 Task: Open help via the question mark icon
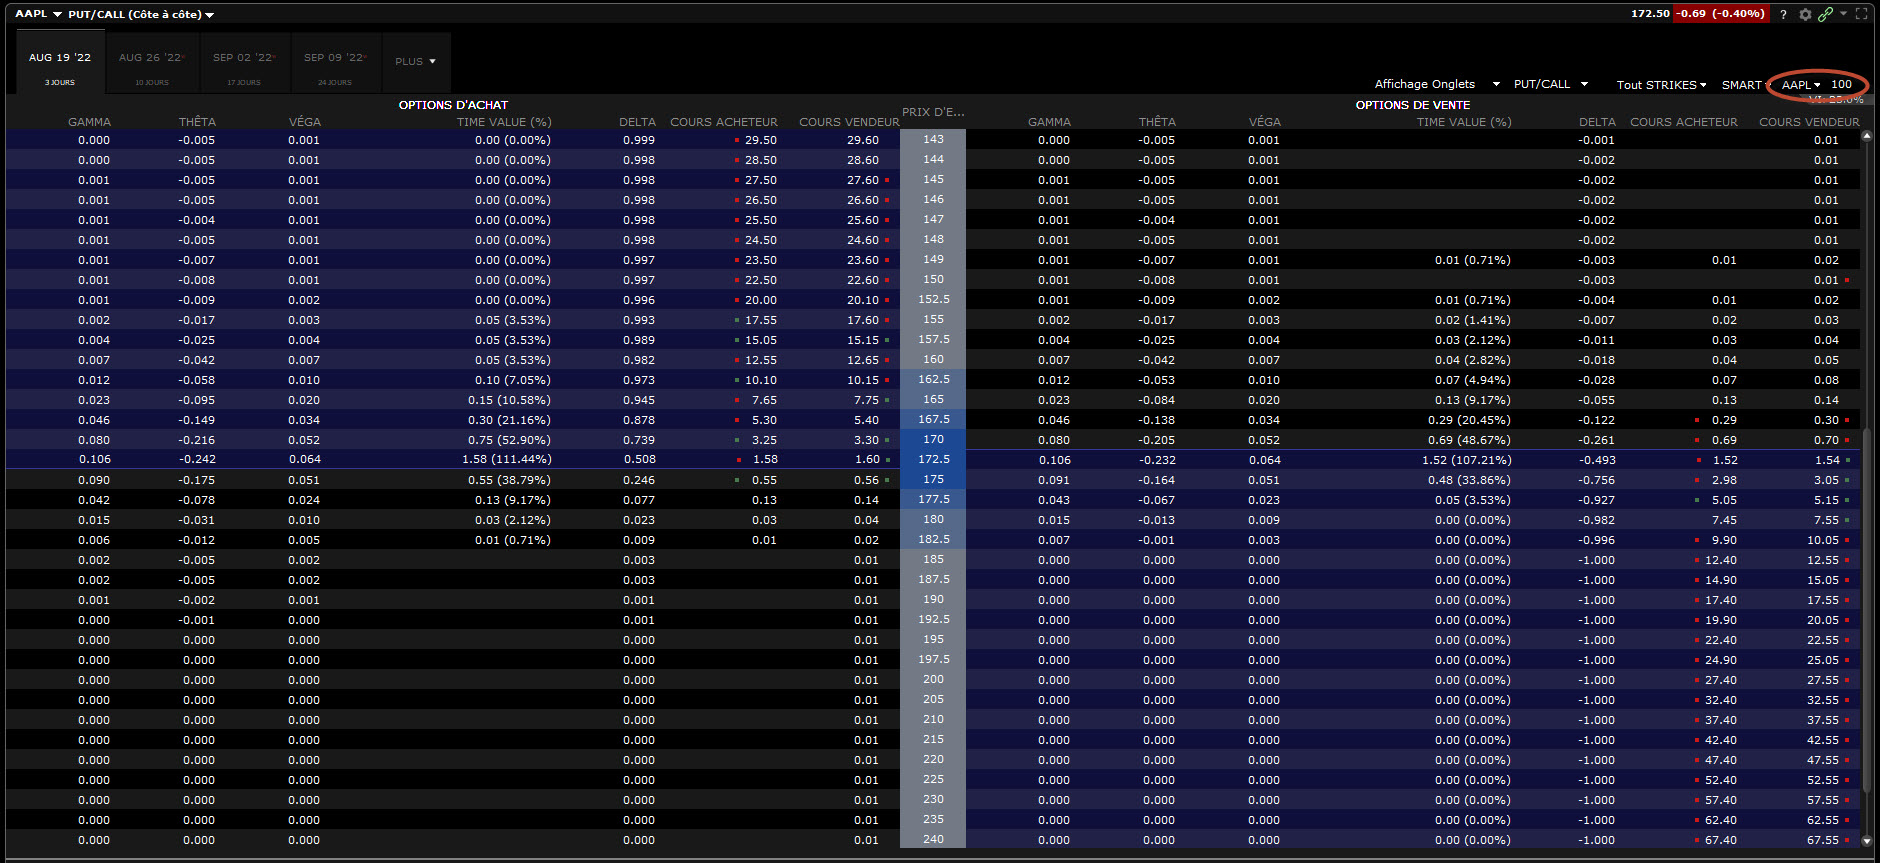coord(1783,14)
